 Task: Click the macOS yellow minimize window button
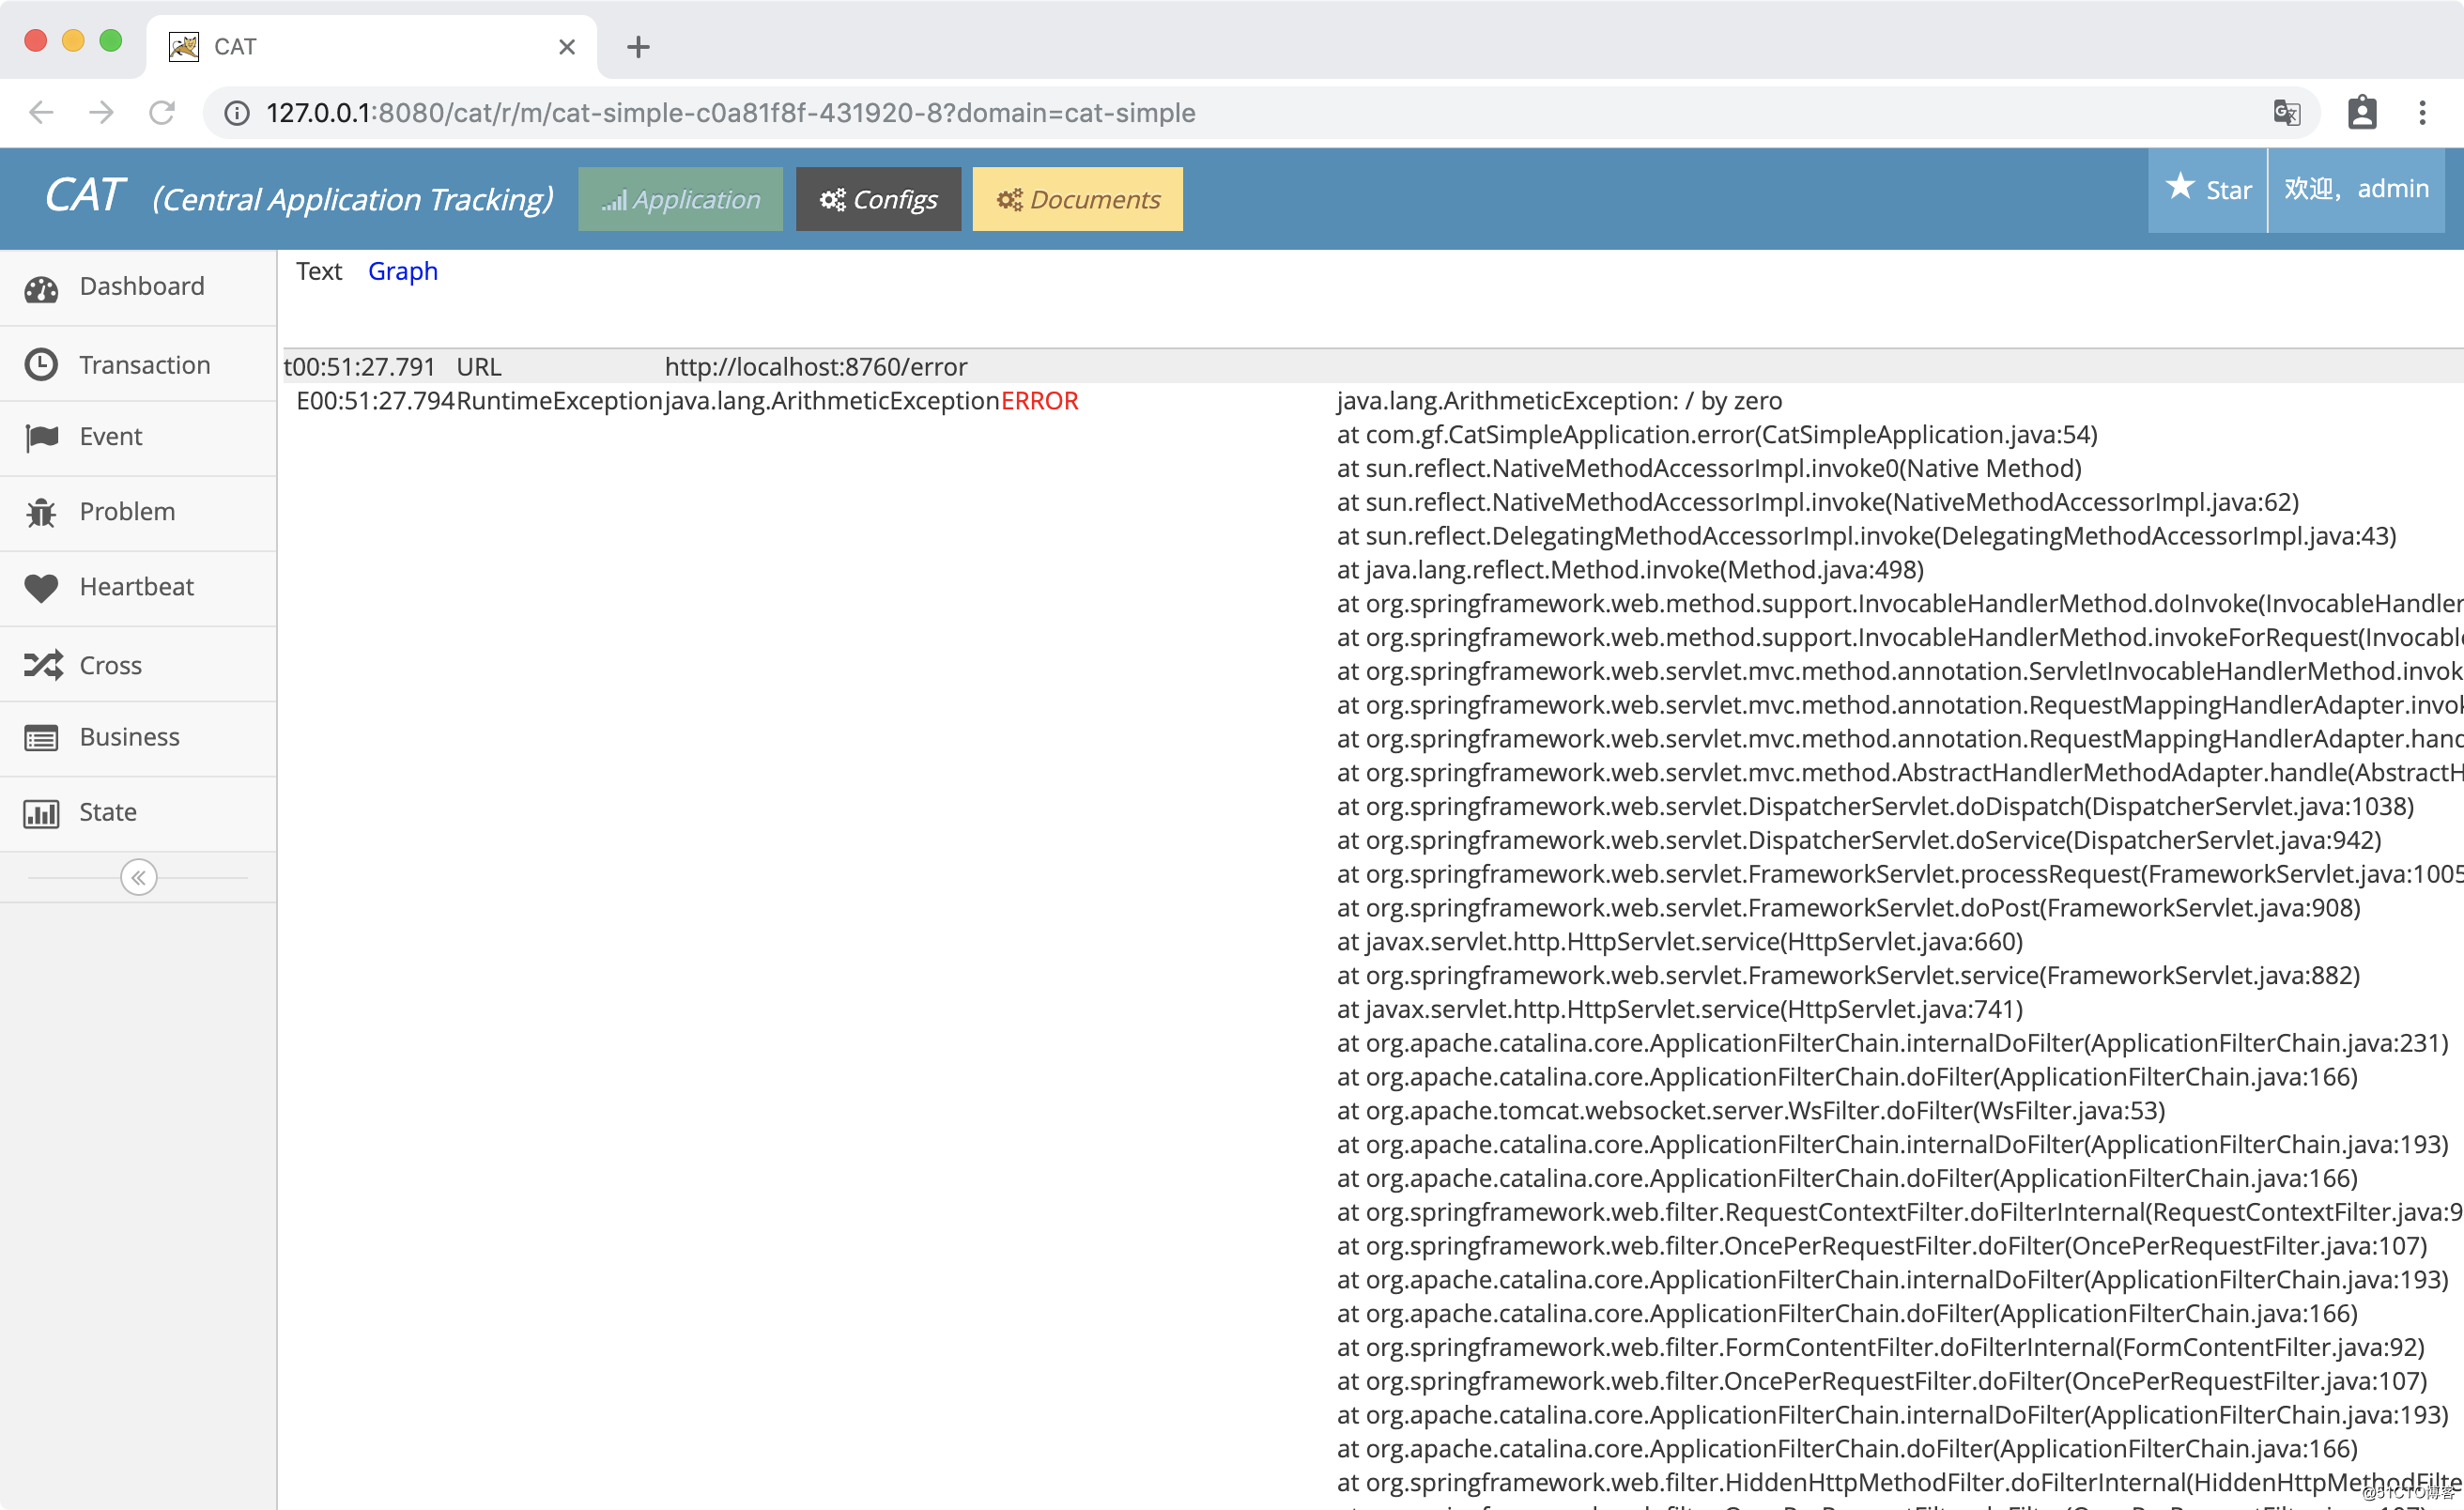pos(73,40)
